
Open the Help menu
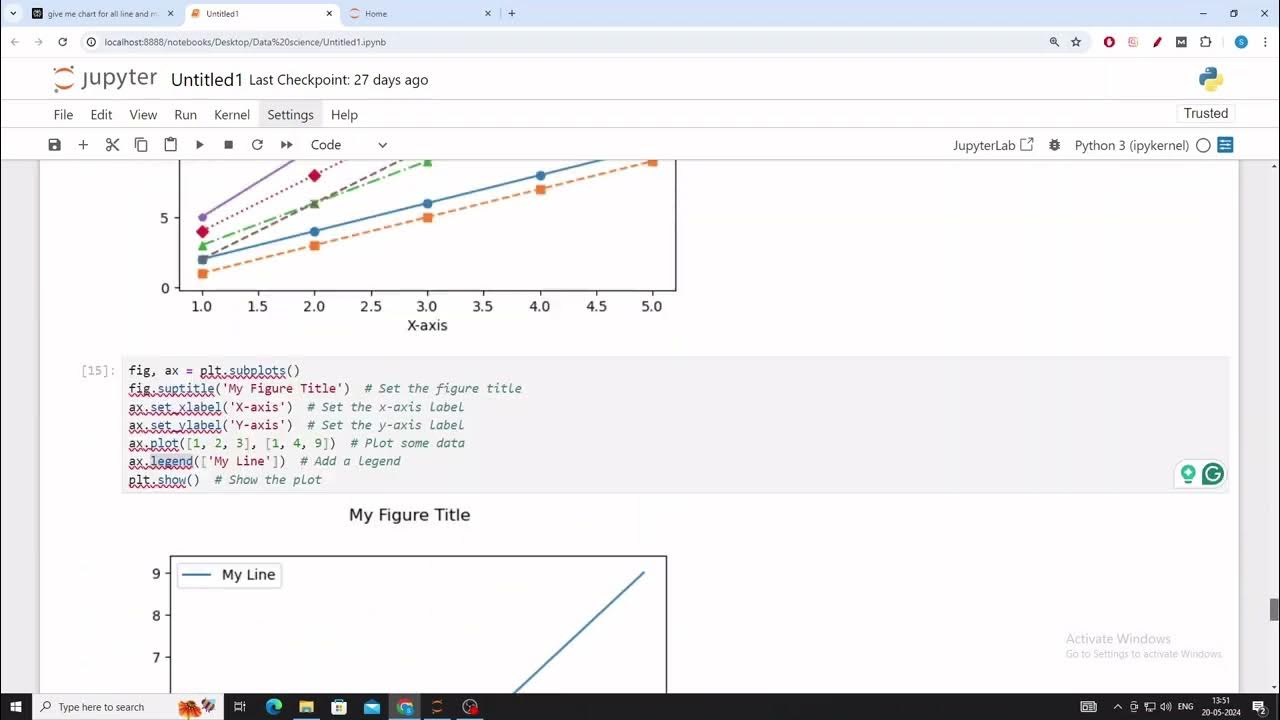coord(344,115)
